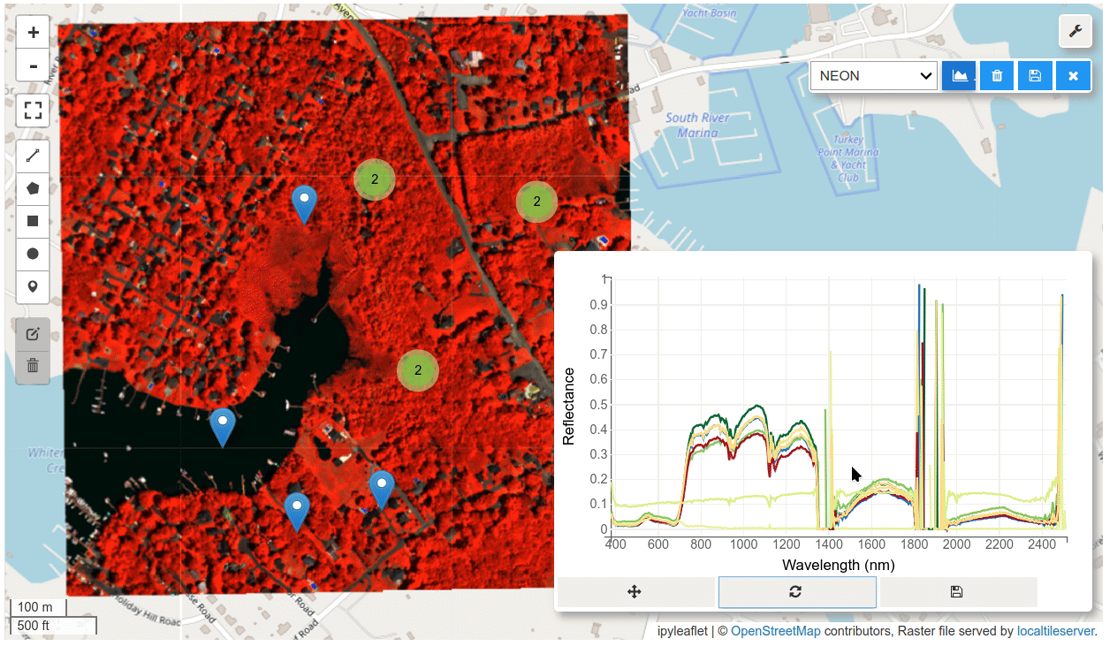Zoom out of the map

33,67
